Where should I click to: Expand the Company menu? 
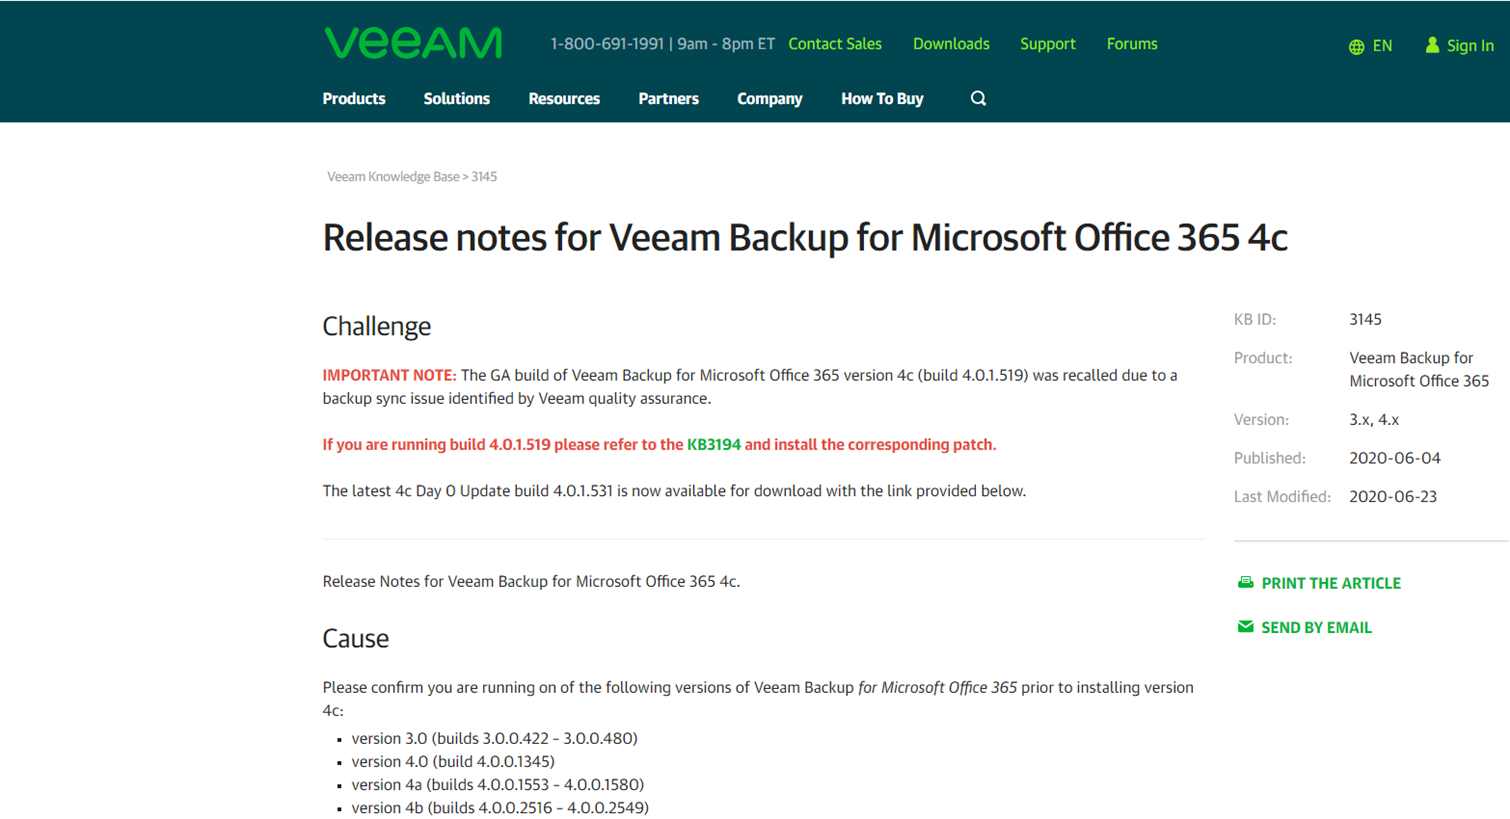coord(769,98)
